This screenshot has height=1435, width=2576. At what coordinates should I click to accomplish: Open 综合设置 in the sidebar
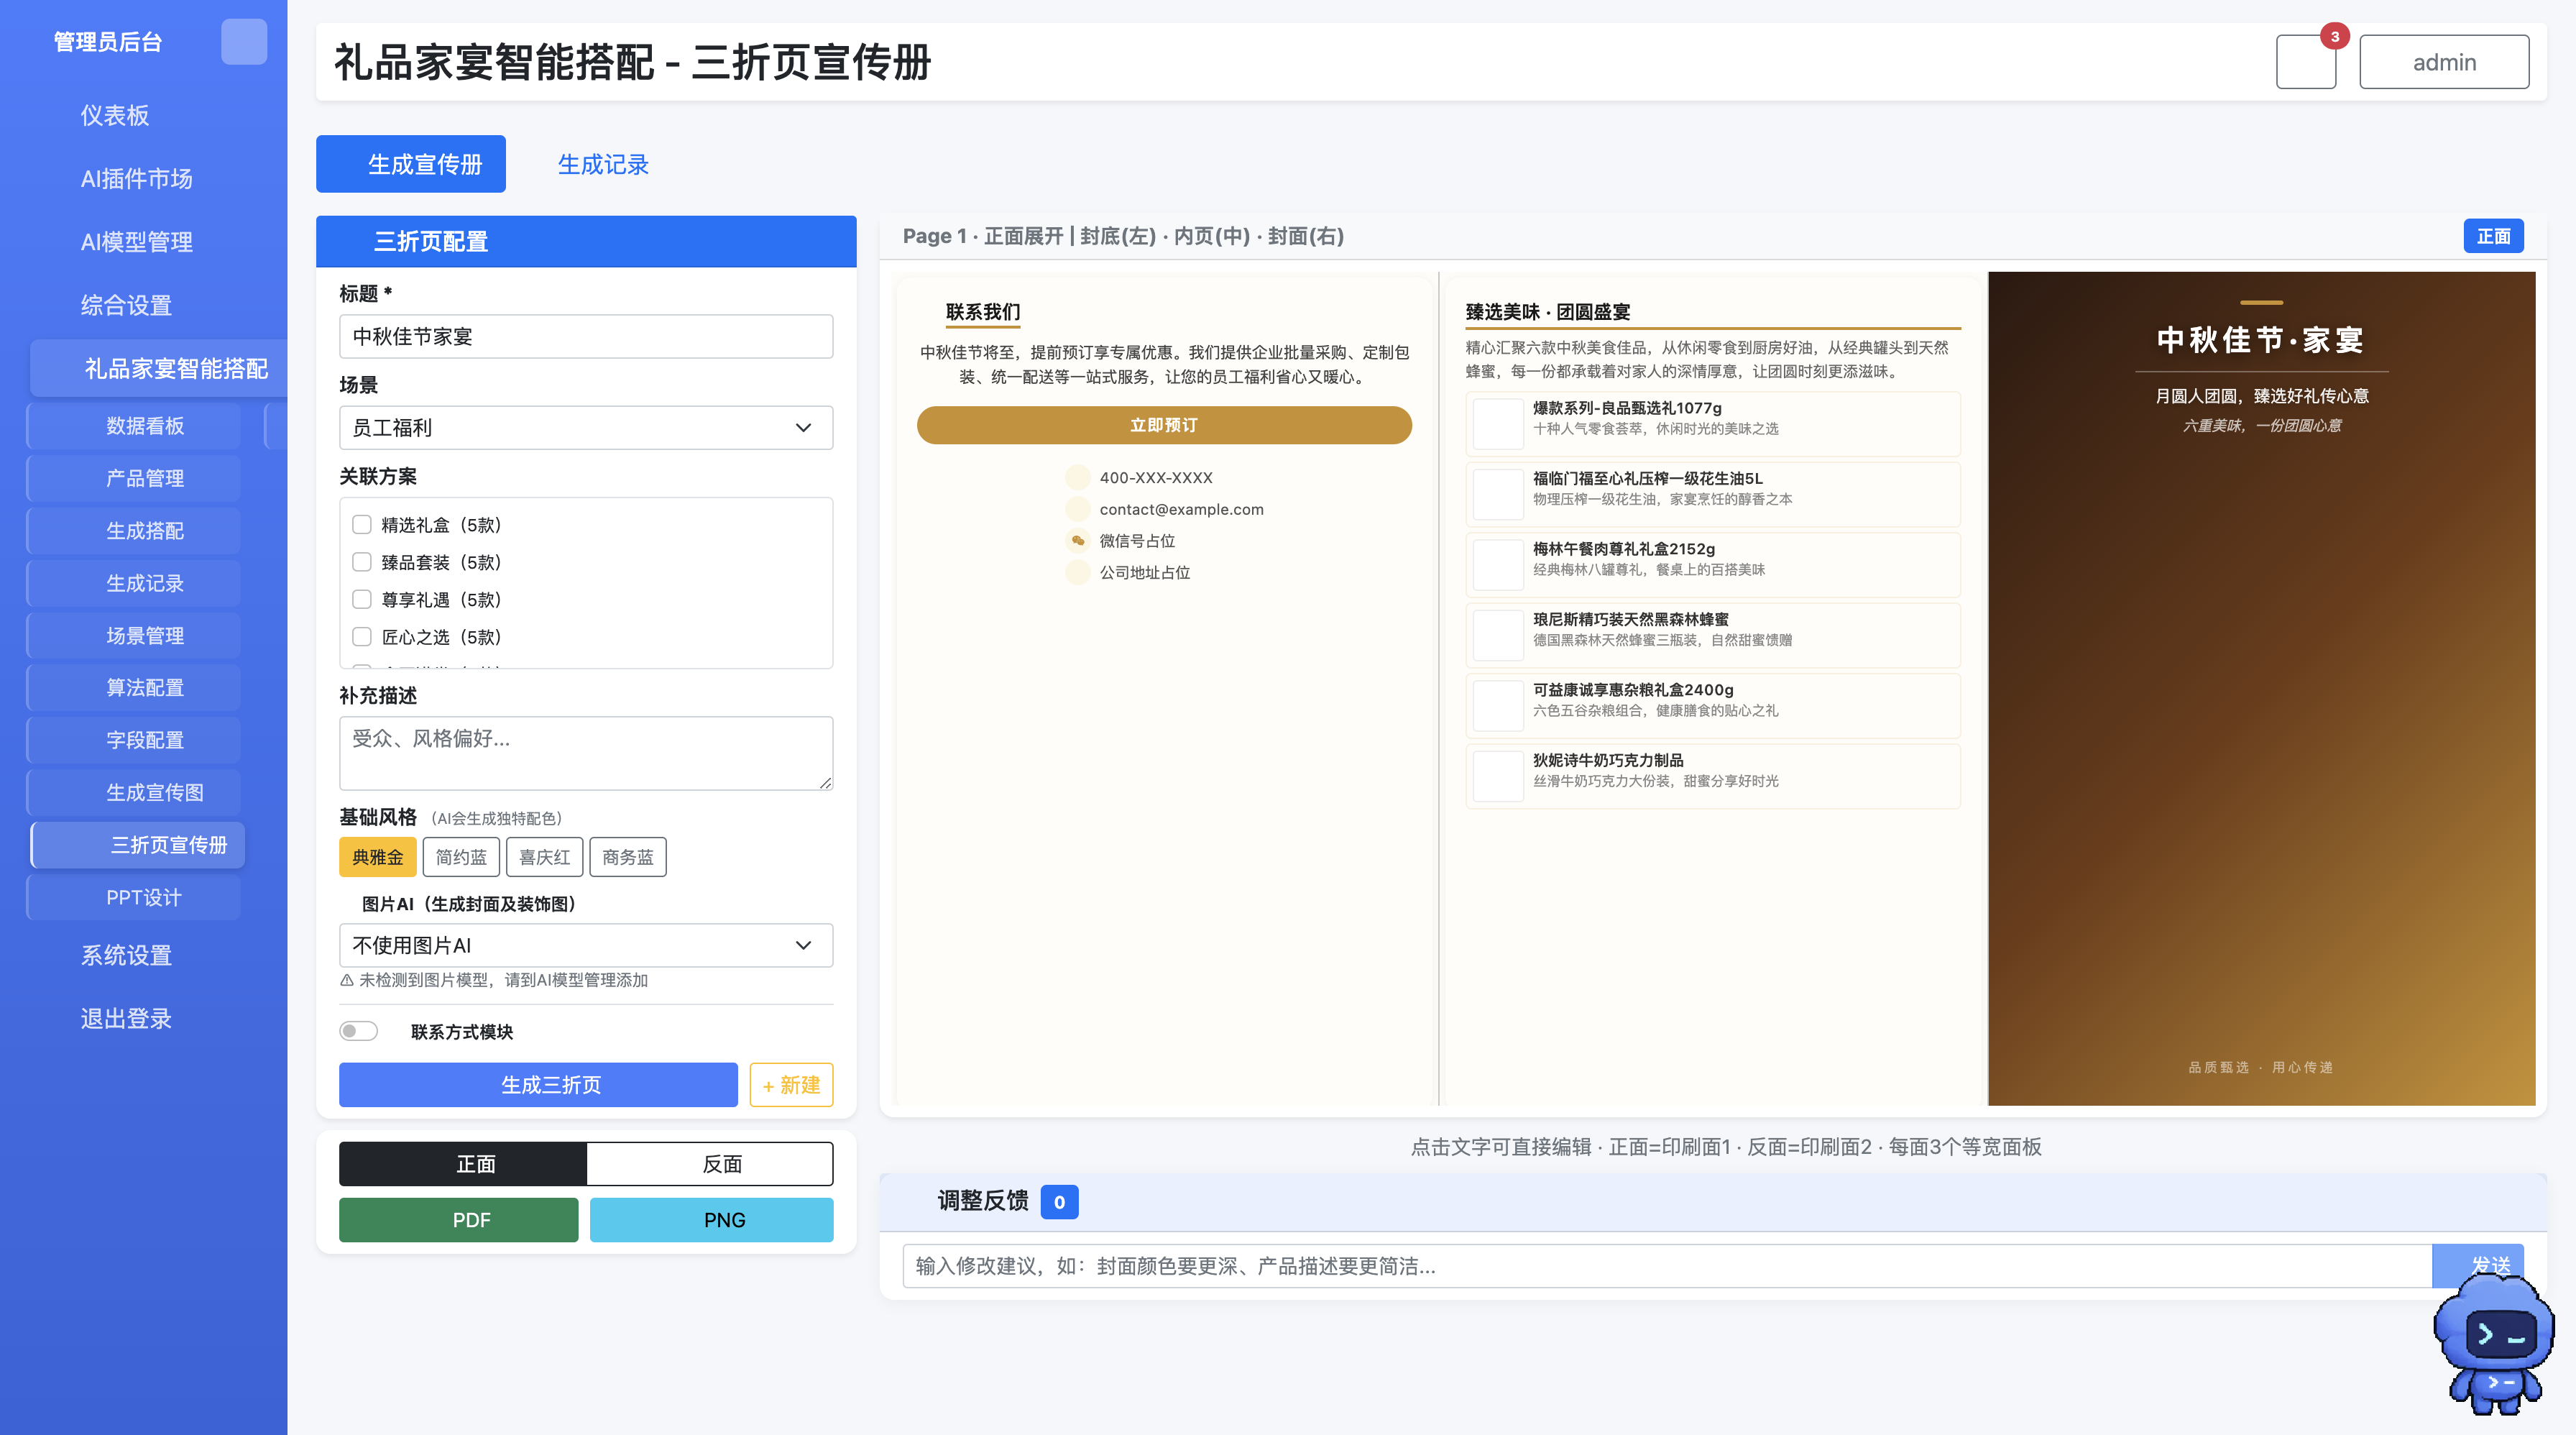126,305
